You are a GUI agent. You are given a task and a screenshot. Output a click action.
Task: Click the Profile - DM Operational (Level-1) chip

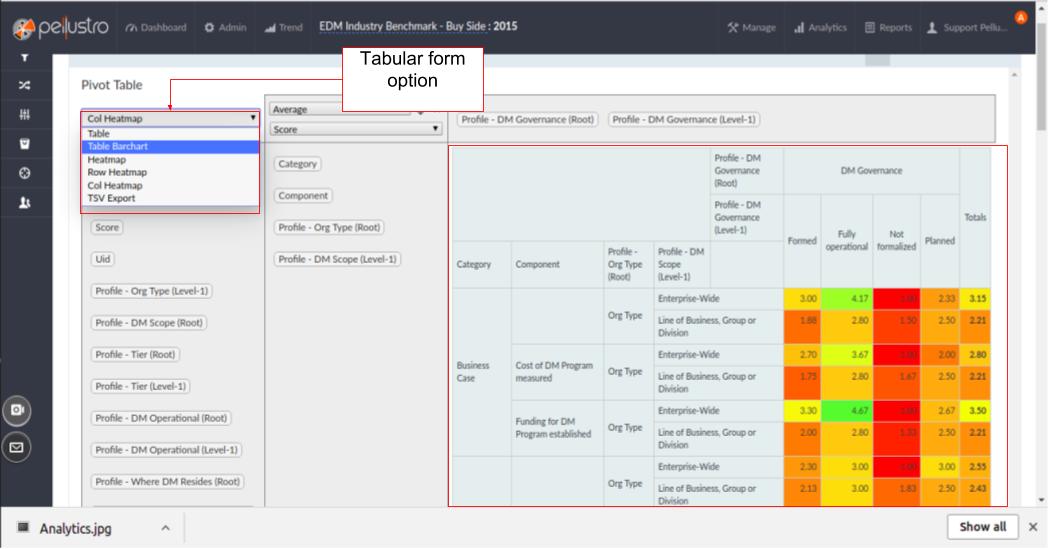(167, 449)
